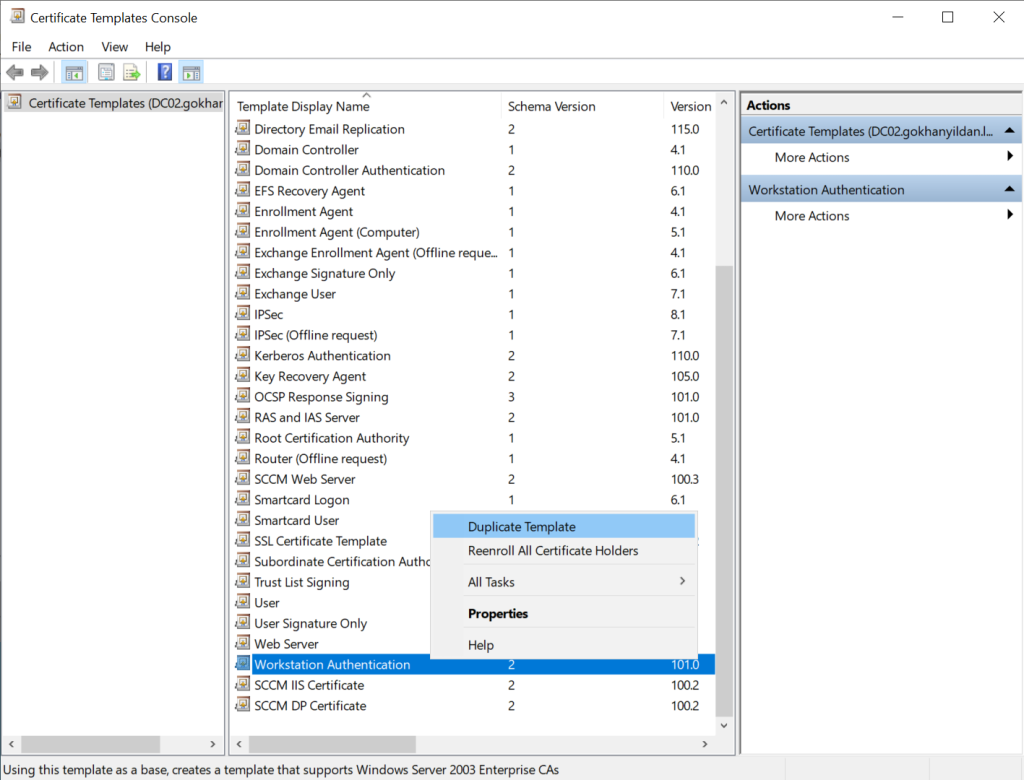Select the Subordinate Certification Authority row
Viewport: 1024px width, 780px height.
tap(332, 561)
